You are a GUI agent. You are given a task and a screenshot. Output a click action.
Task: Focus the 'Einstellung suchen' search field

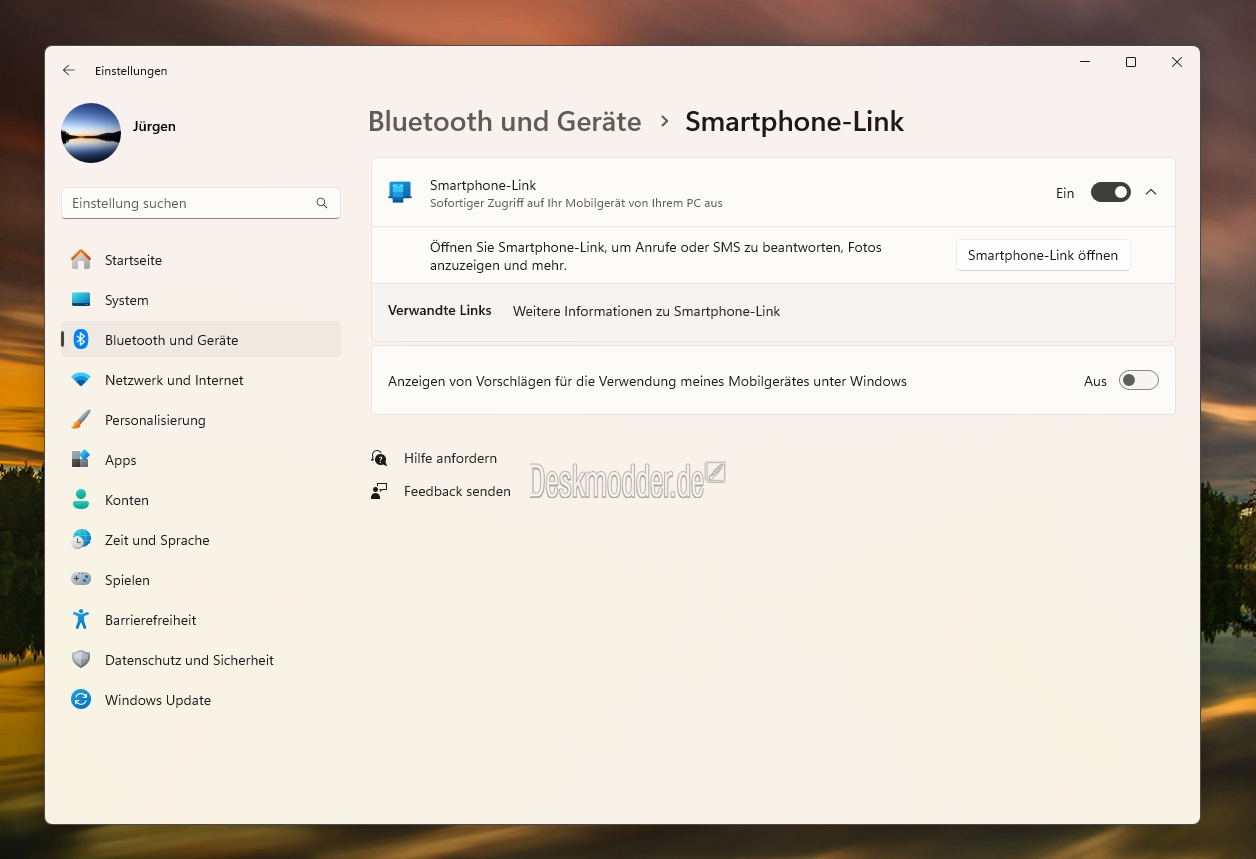[201, 203]
